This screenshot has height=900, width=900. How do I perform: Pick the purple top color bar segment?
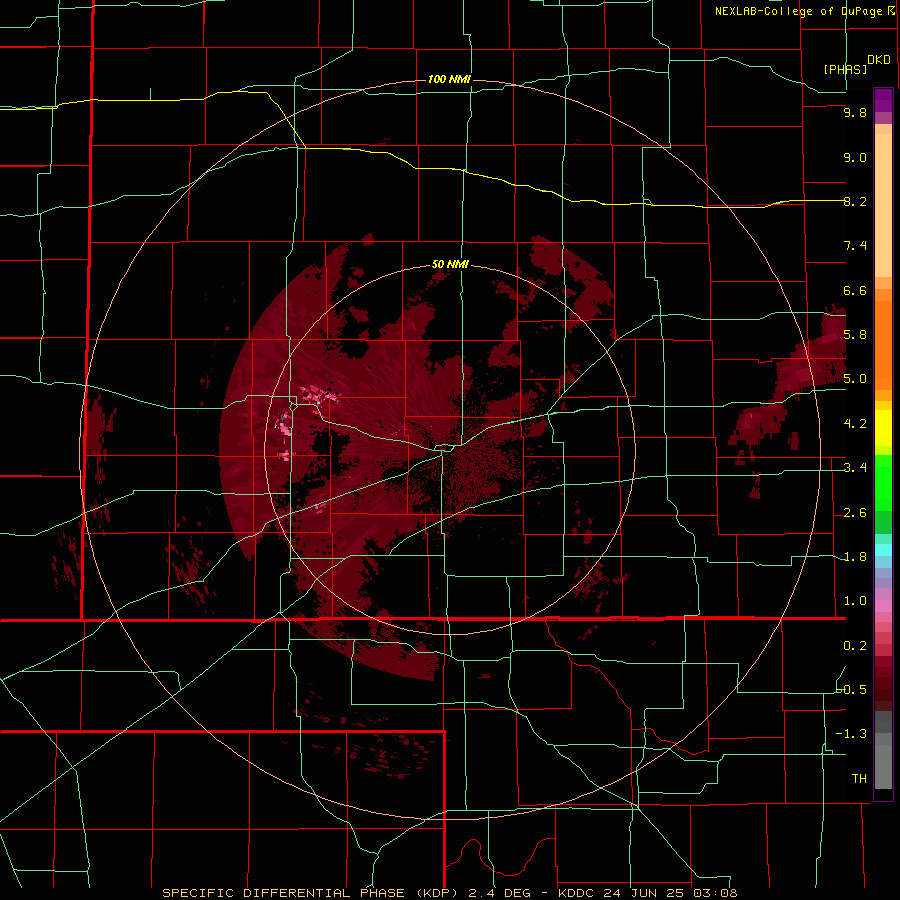point(883,100)
